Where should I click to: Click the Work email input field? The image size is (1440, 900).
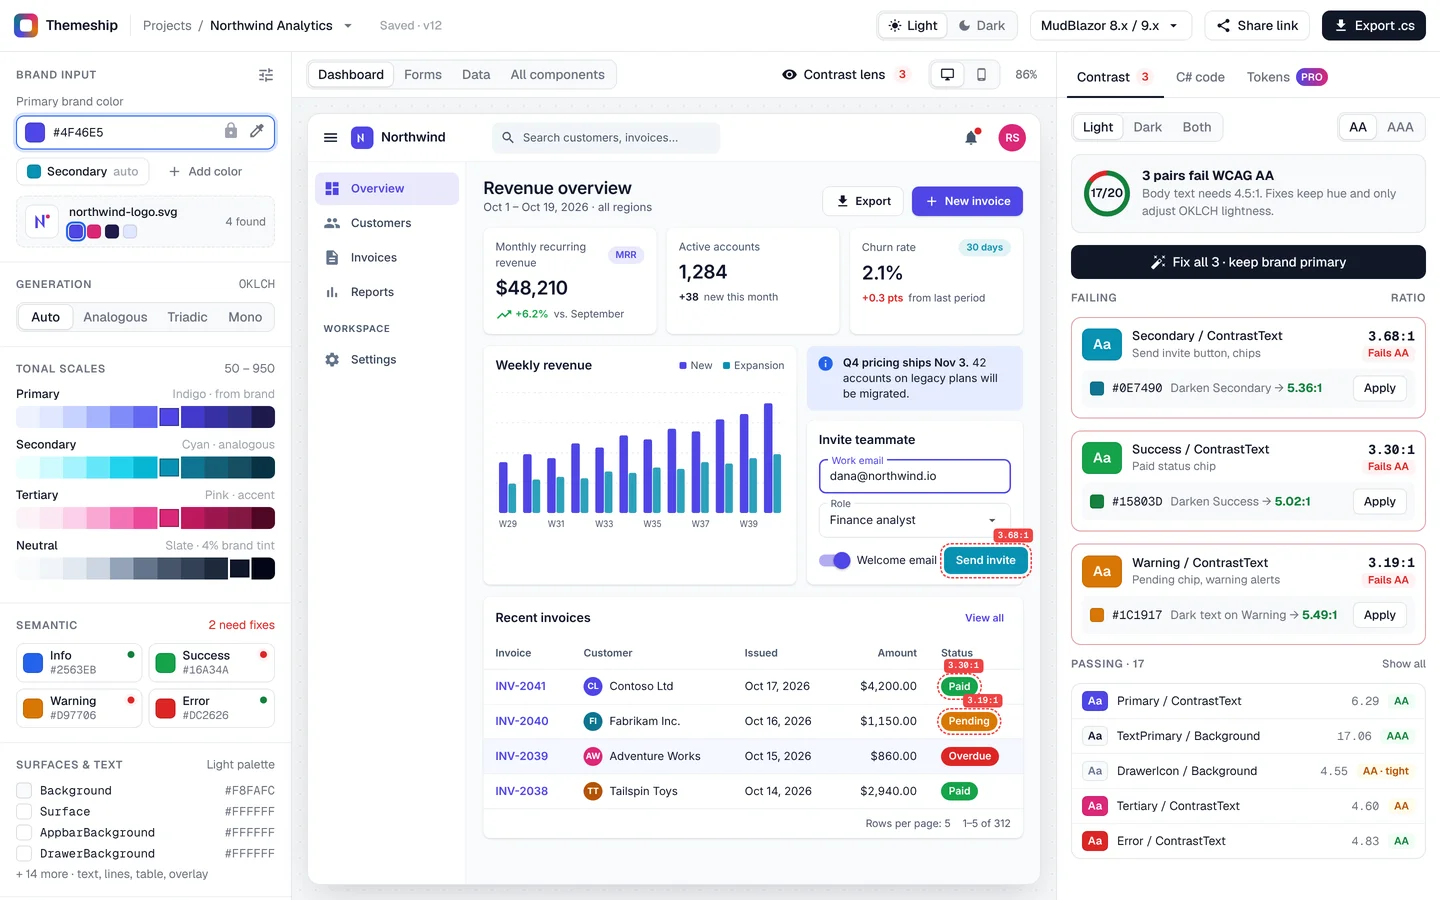(914, 476)
